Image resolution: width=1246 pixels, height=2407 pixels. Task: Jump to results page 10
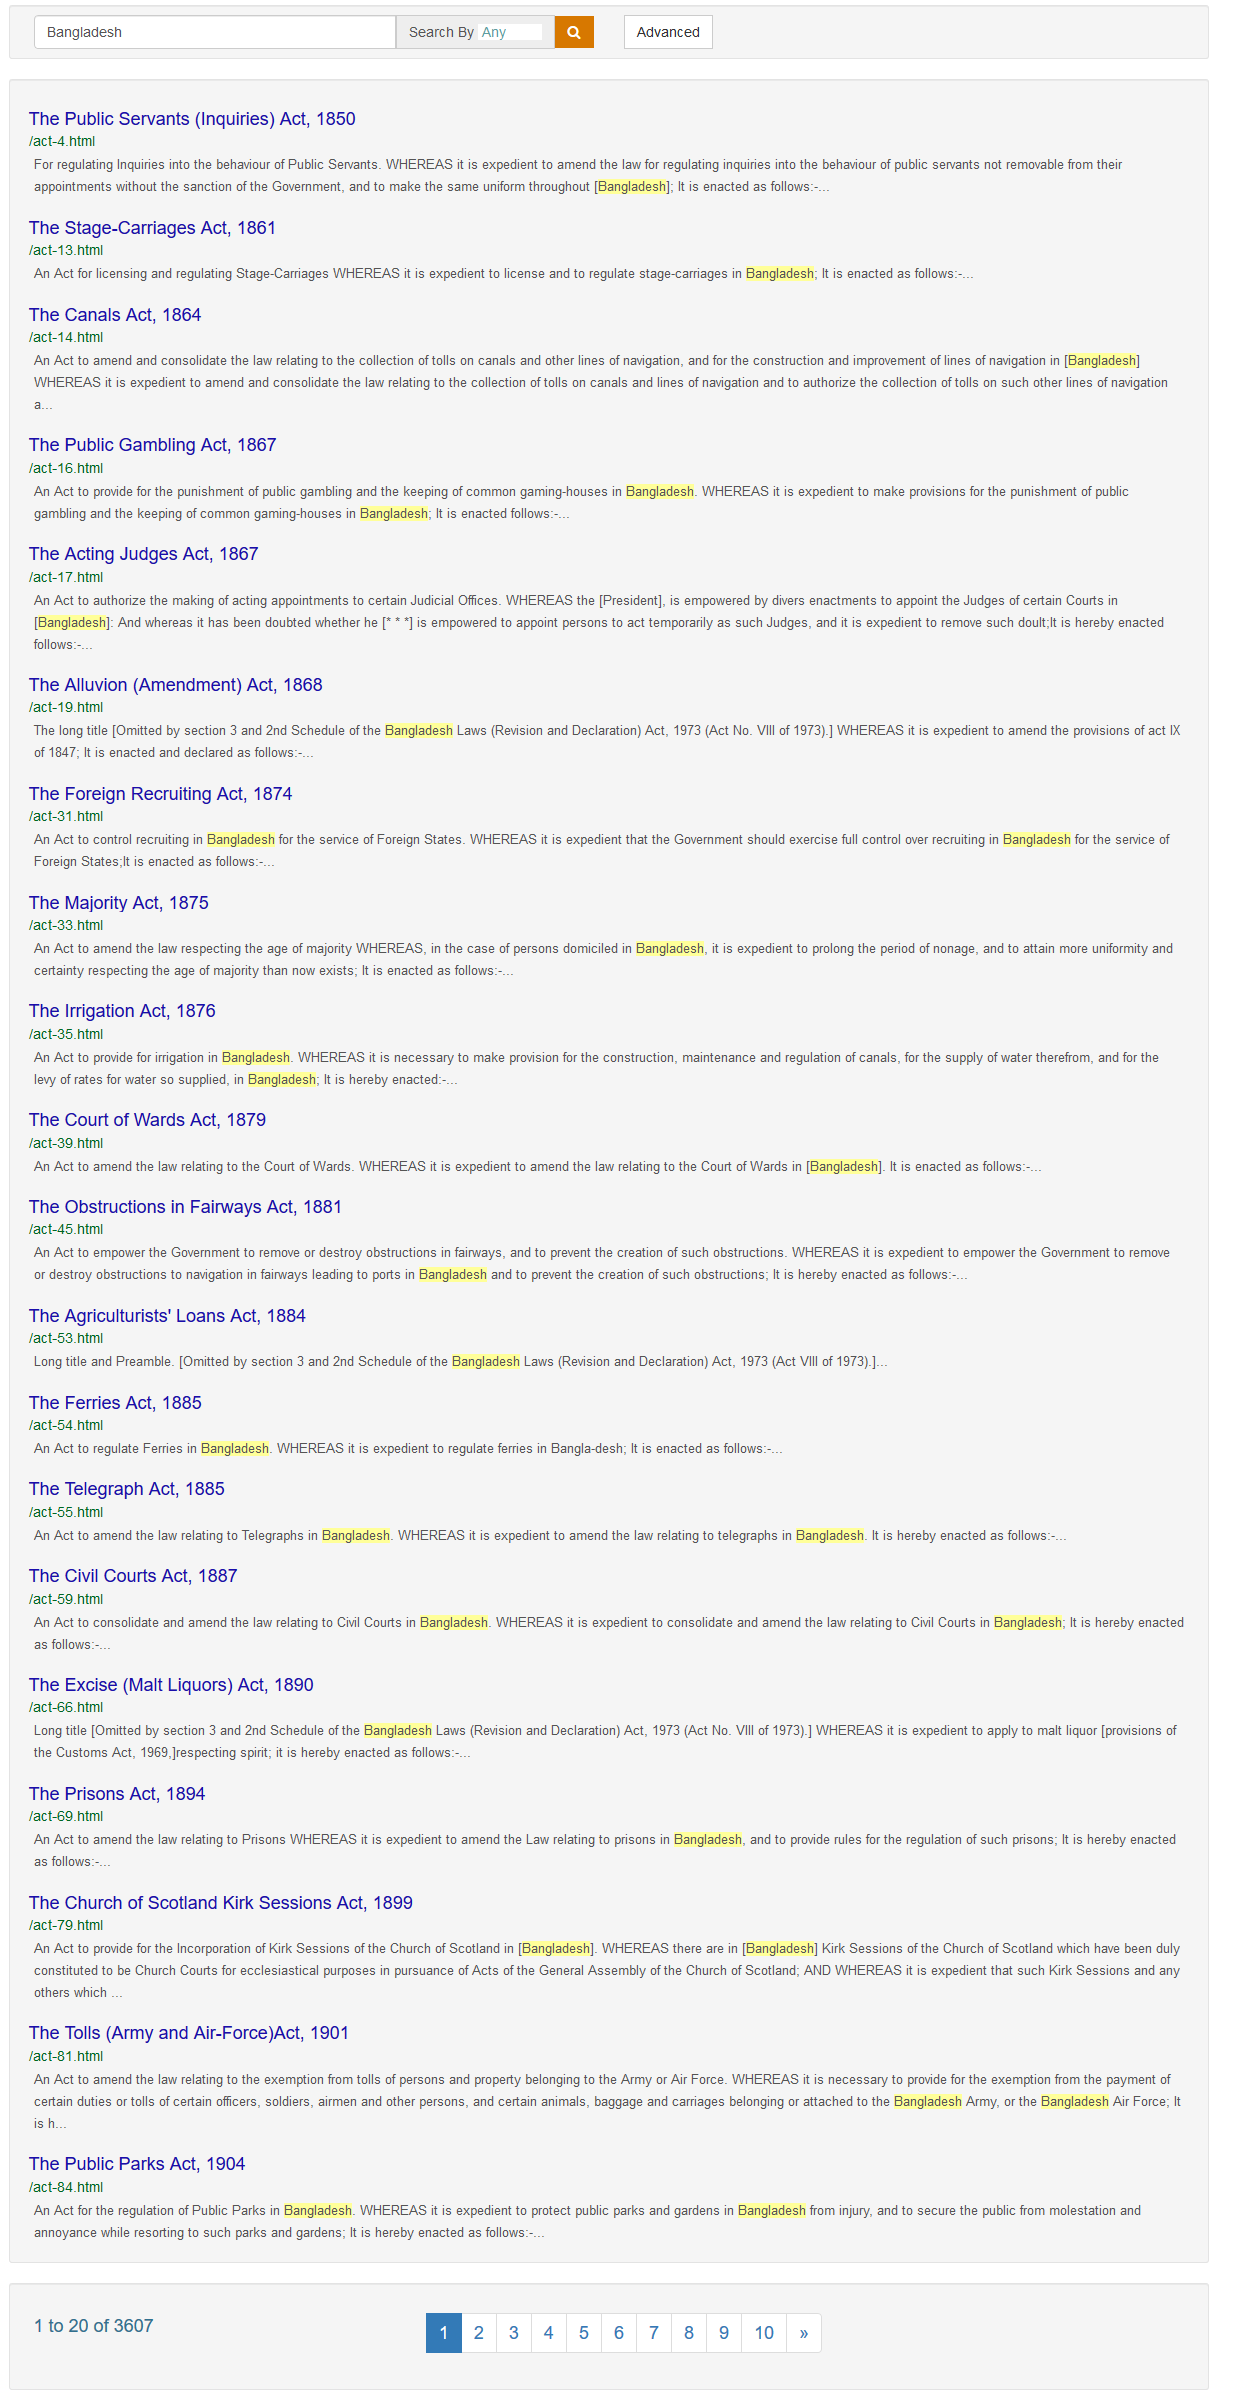point(764,2333)
